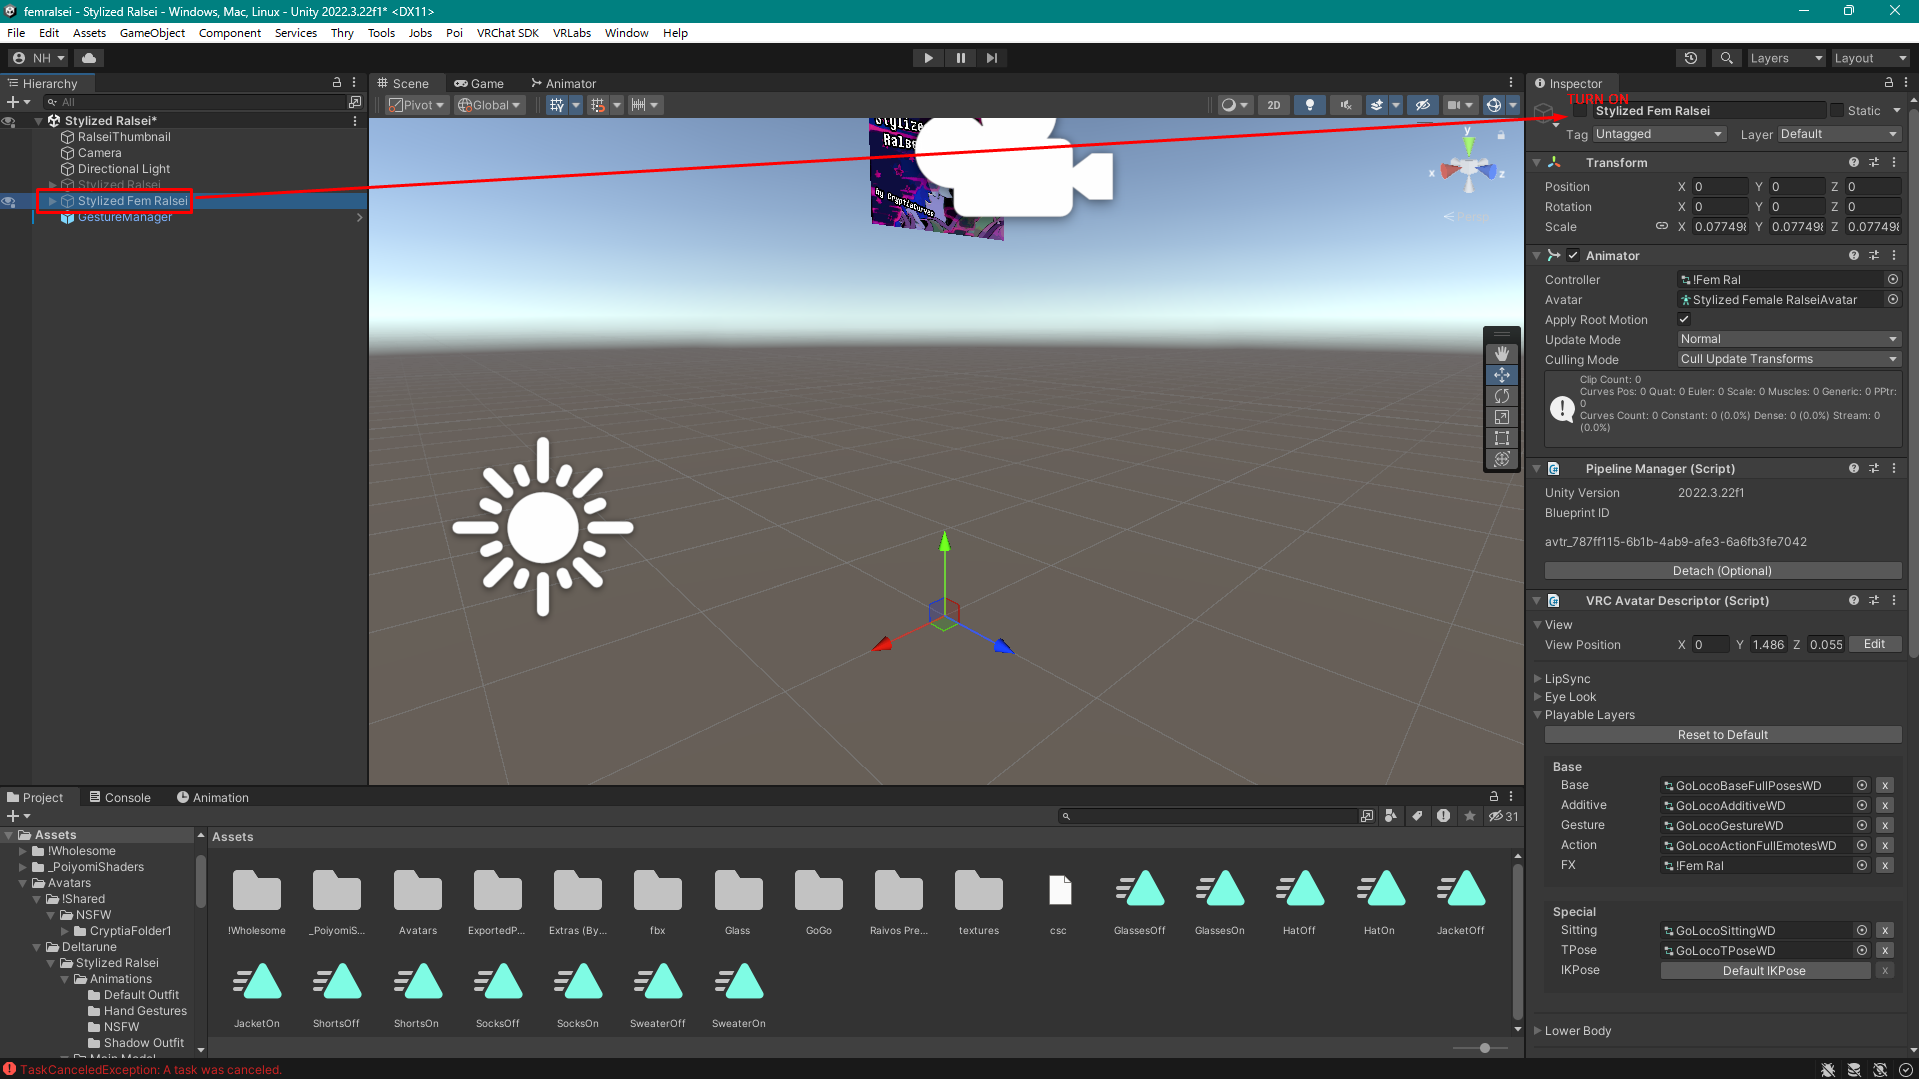The image size is (1919, 1079).
Task: Click the Pause button in toolbar
Action: (x=960, y=58)
